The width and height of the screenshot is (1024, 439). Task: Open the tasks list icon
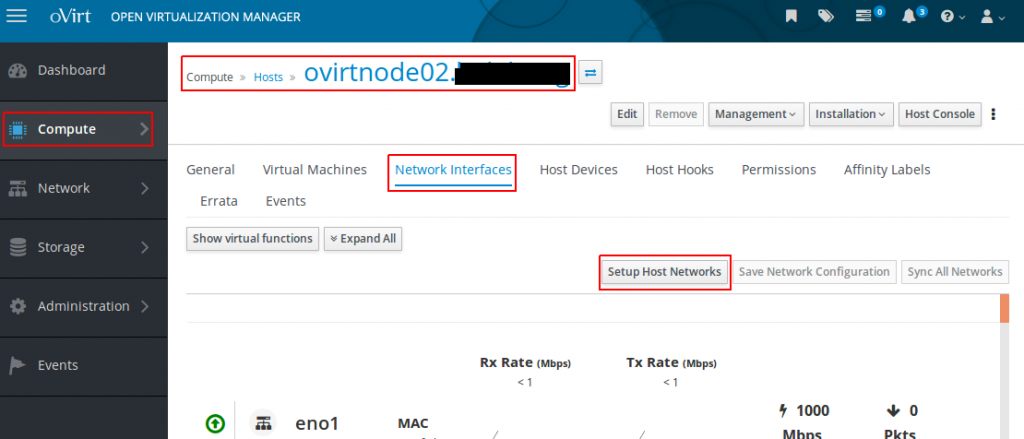(x=864, y=17)
